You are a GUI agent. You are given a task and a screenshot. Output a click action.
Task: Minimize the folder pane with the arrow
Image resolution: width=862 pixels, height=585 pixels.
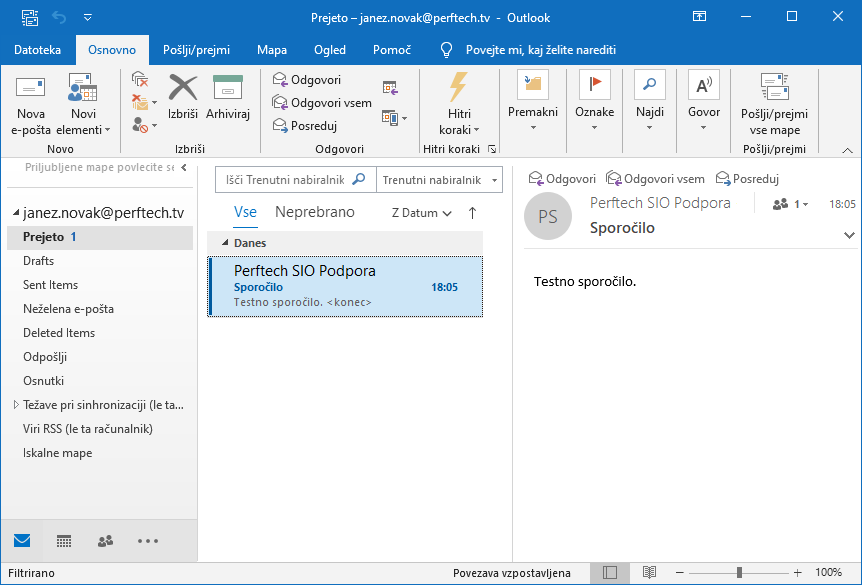[184, 167]
